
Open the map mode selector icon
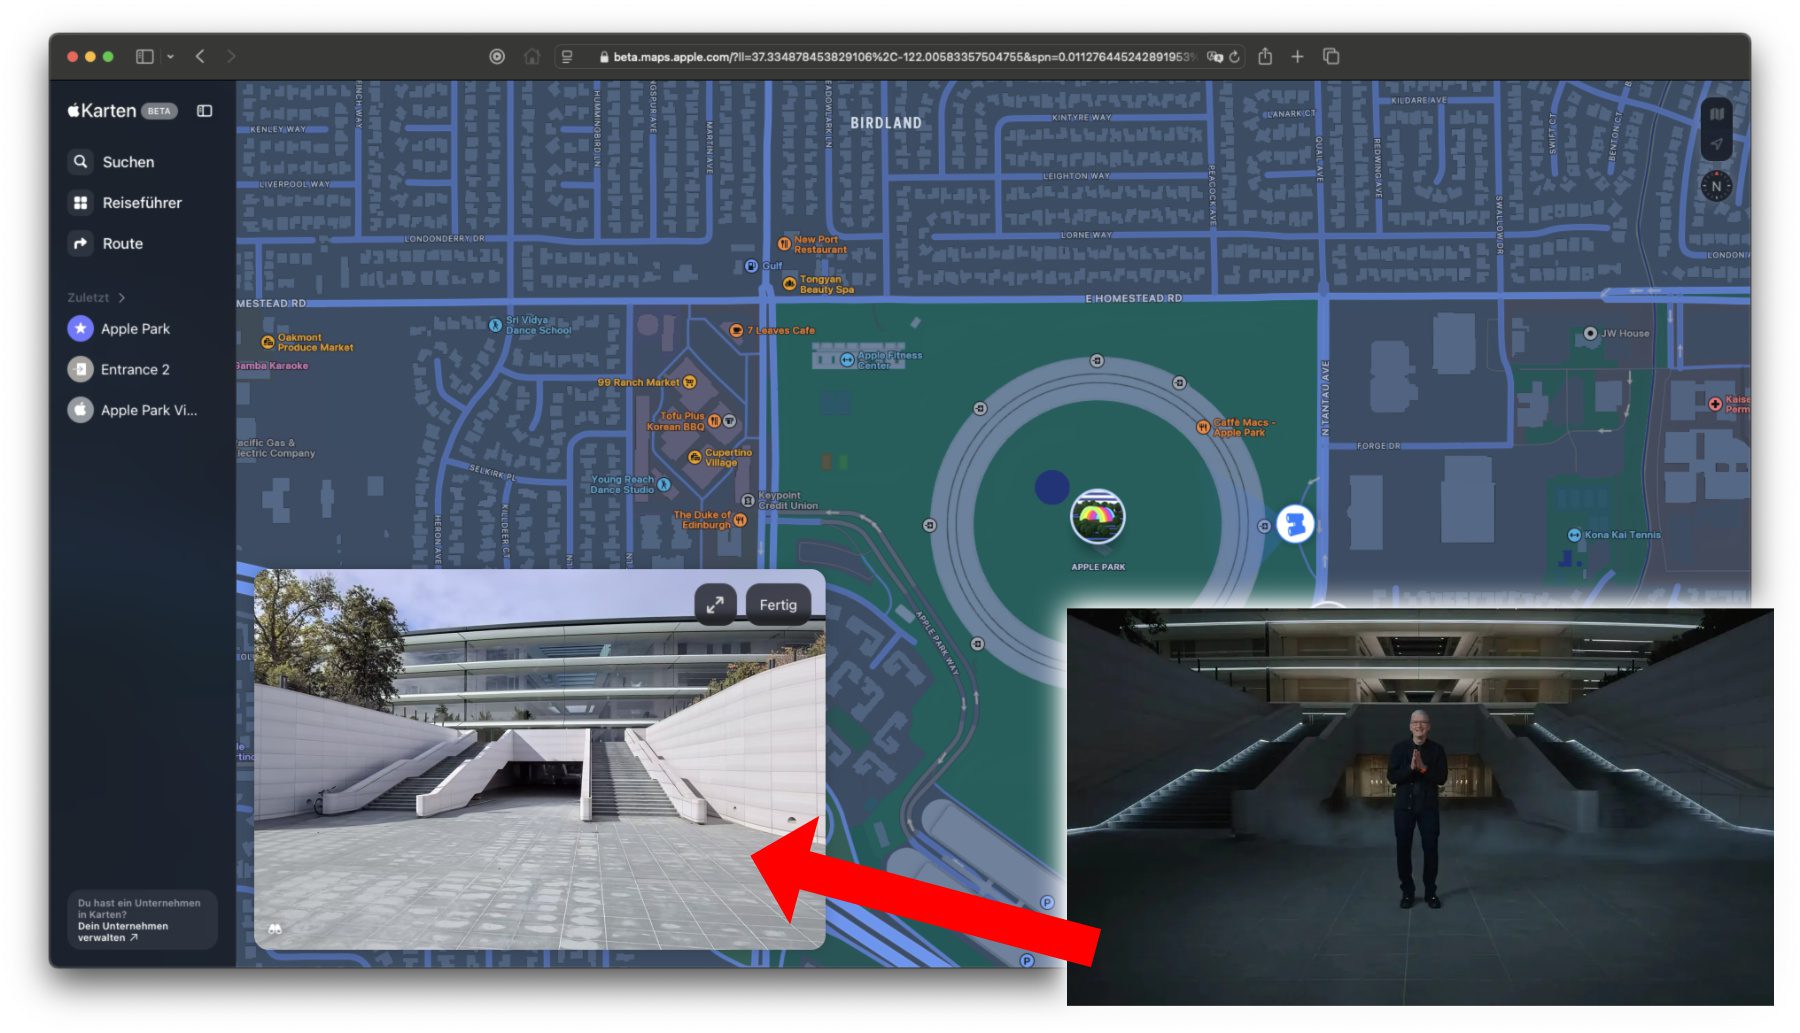point(1716,114)
